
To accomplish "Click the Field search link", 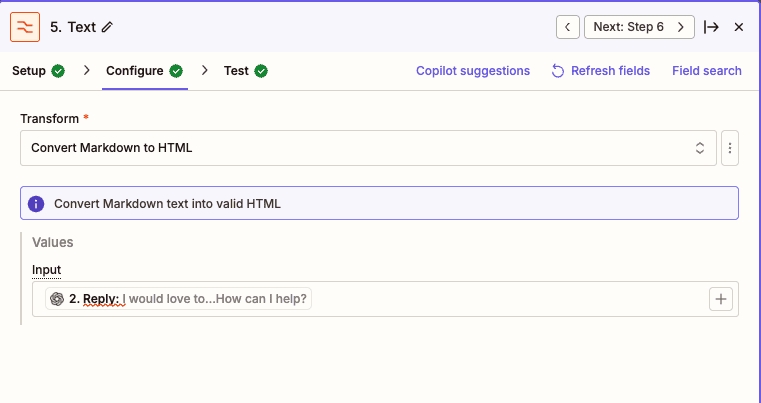I will click(707, 71).
